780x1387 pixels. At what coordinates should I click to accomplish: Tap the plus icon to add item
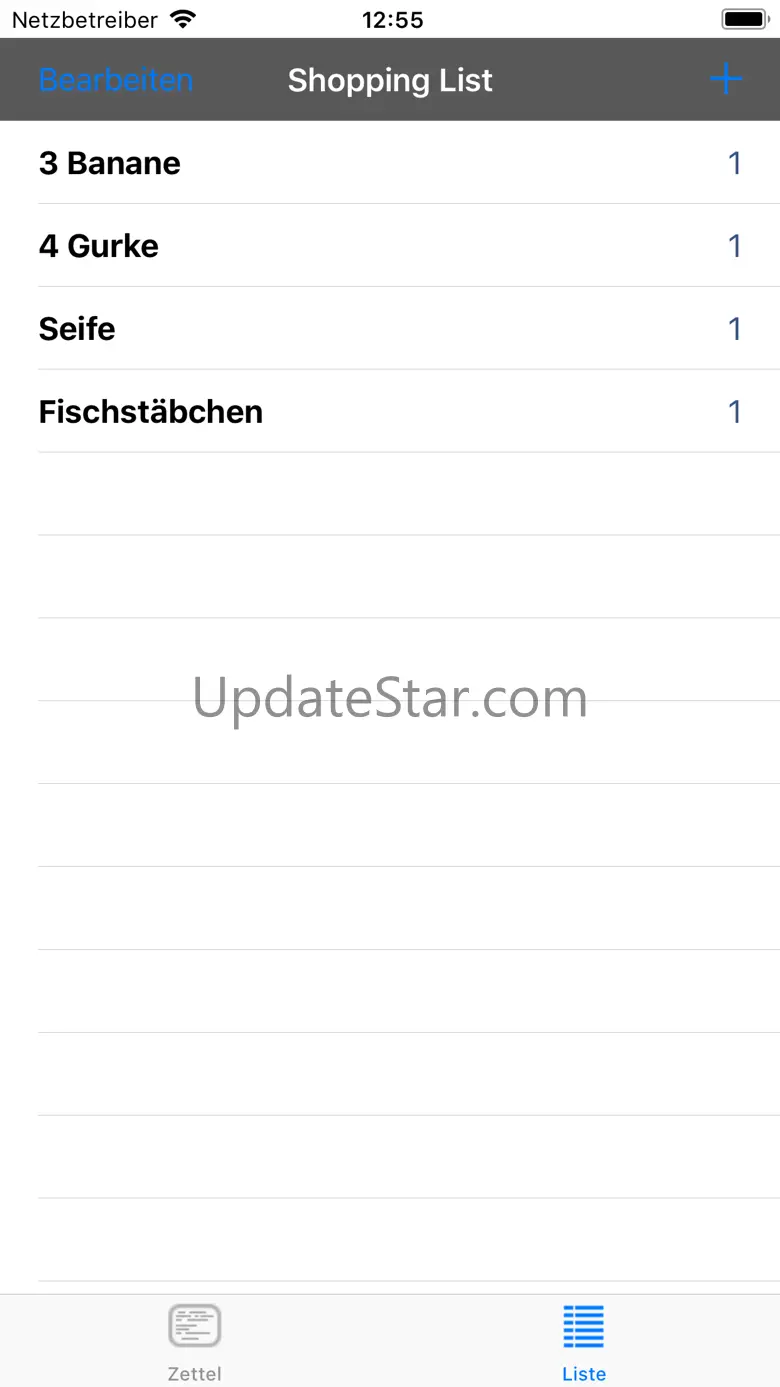click(x=726, y=79)
